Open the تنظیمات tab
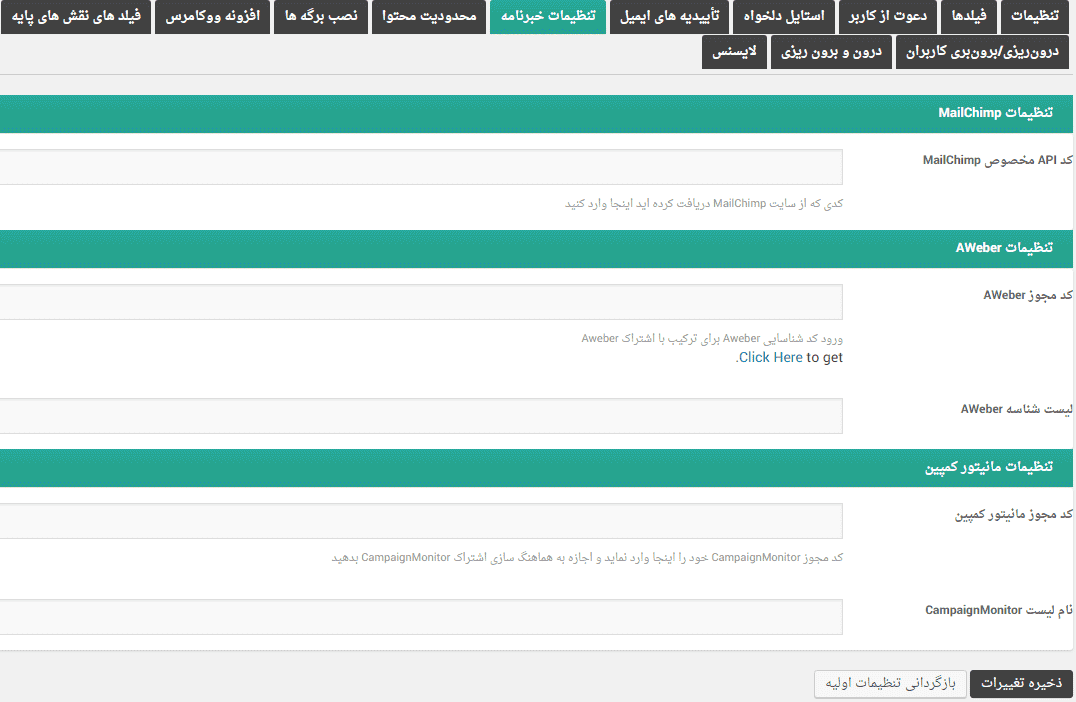The width and height of the screenshot is (1076, 702). (1035, 16)
